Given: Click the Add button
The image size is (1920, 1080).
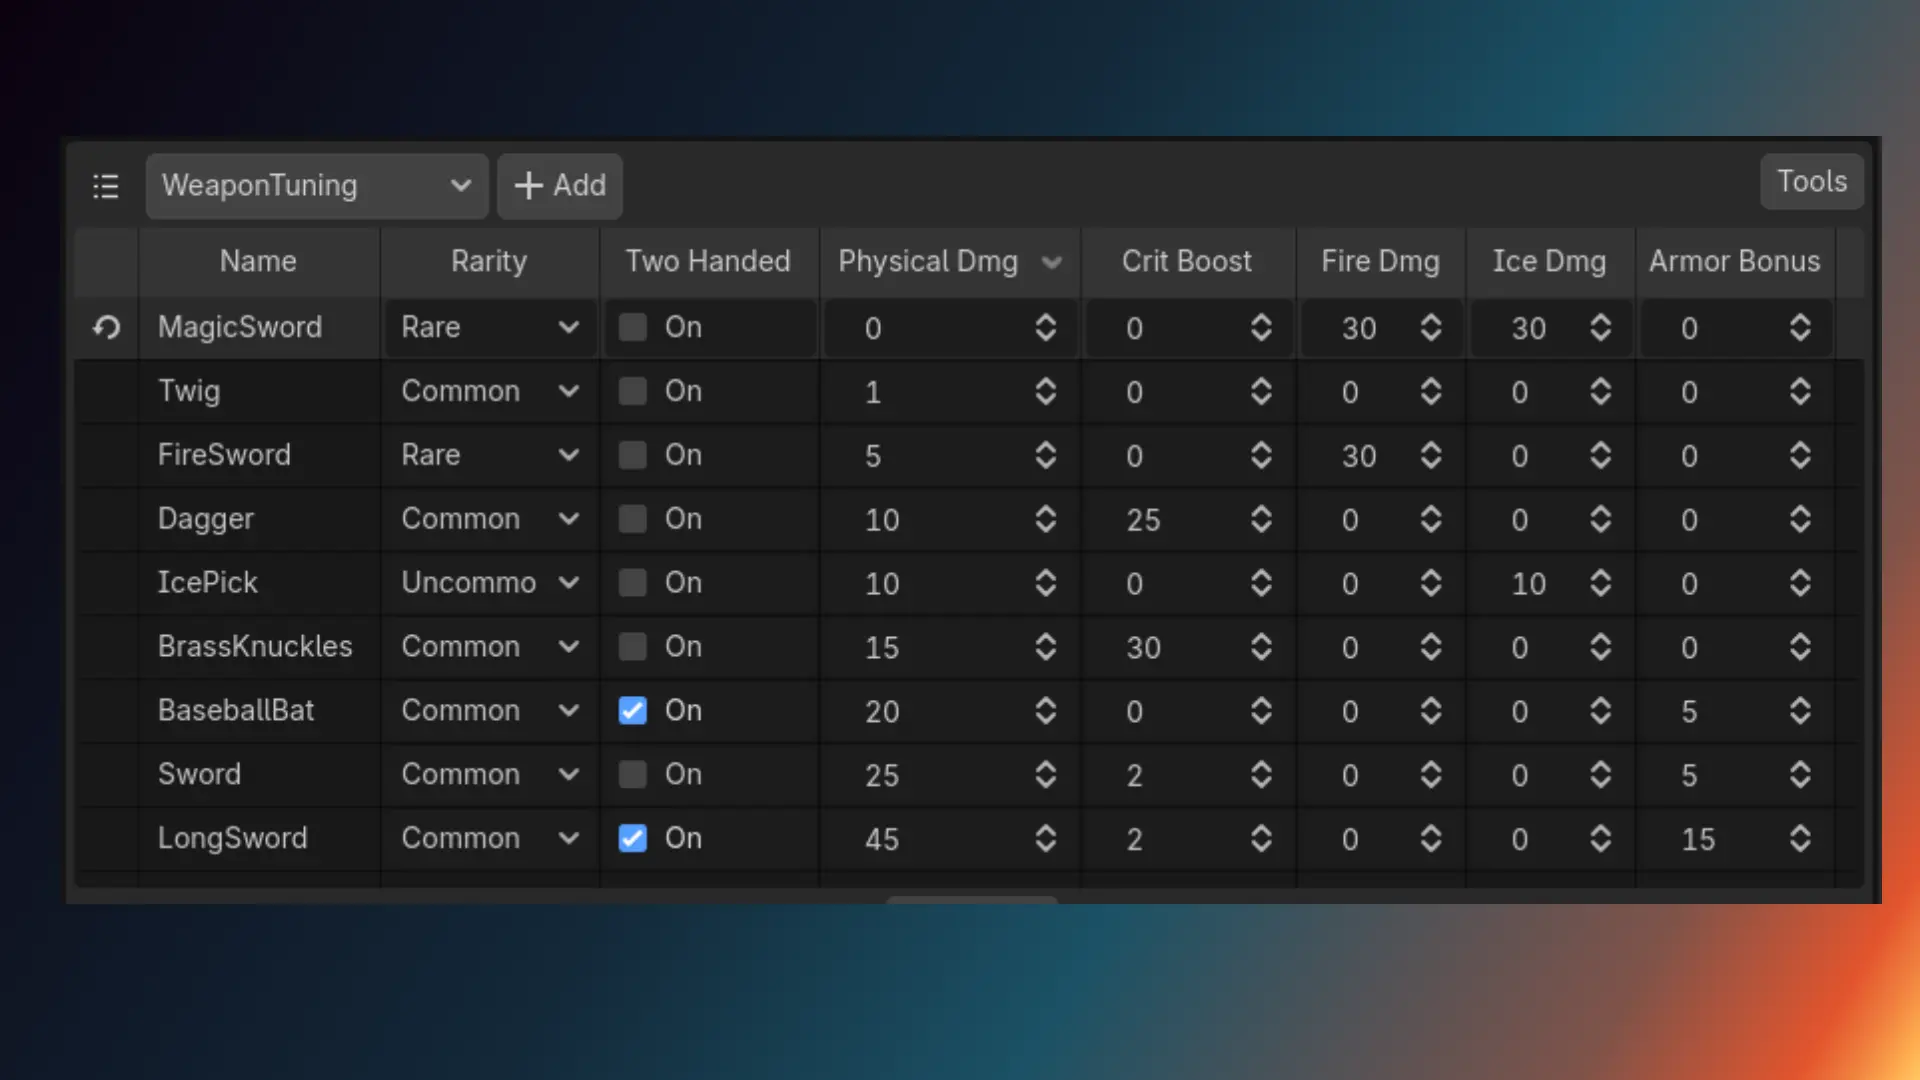Looking at the screenshot, I should [560, 186].
